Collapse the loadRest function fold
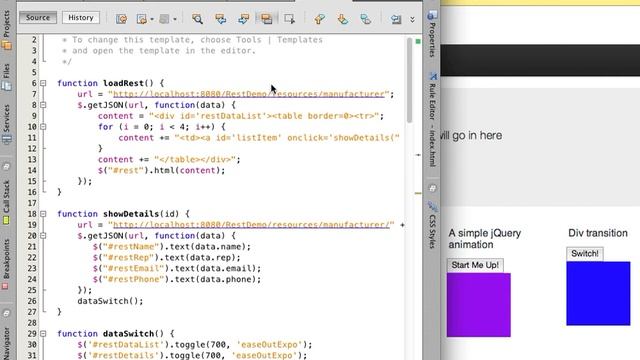Screen dimensions: 640x360 pyautogui.click(x=43, y=83)
